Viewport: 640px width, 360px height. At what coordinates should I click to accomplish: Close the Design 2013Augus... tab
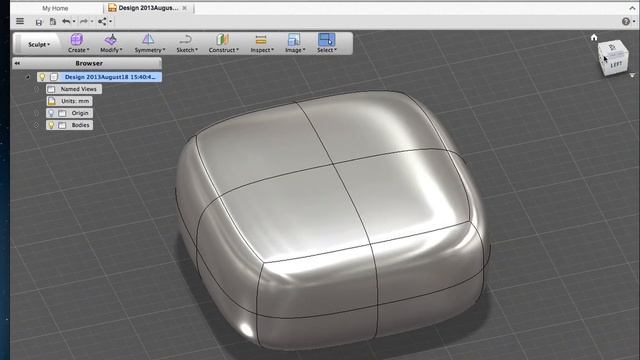click(185, 8)
